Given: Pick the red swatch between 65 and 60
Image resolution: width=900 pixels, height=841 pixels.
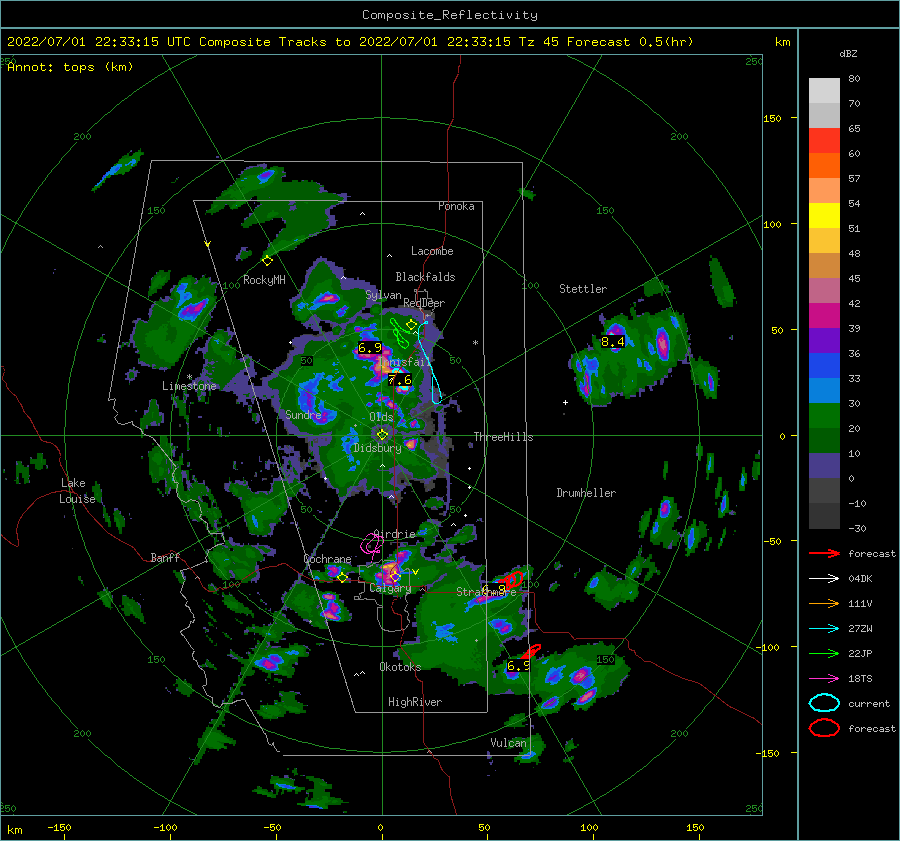Looking at the screenshot, I should [824, 141].
